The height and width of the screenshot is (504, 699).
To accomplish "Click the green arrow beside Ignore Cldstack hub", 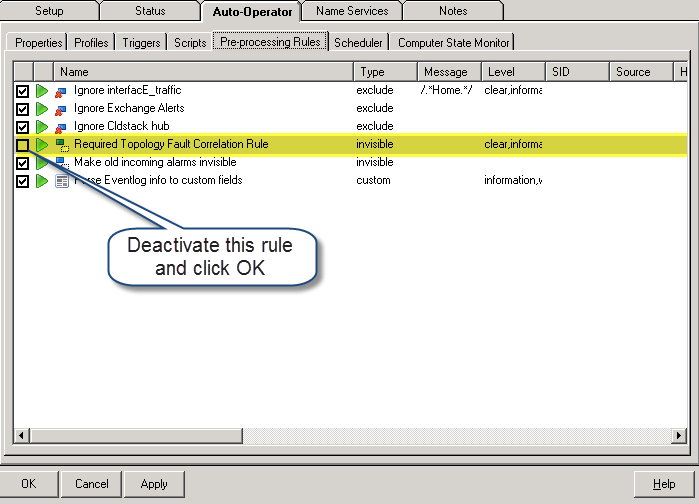I will click(42, 127).
